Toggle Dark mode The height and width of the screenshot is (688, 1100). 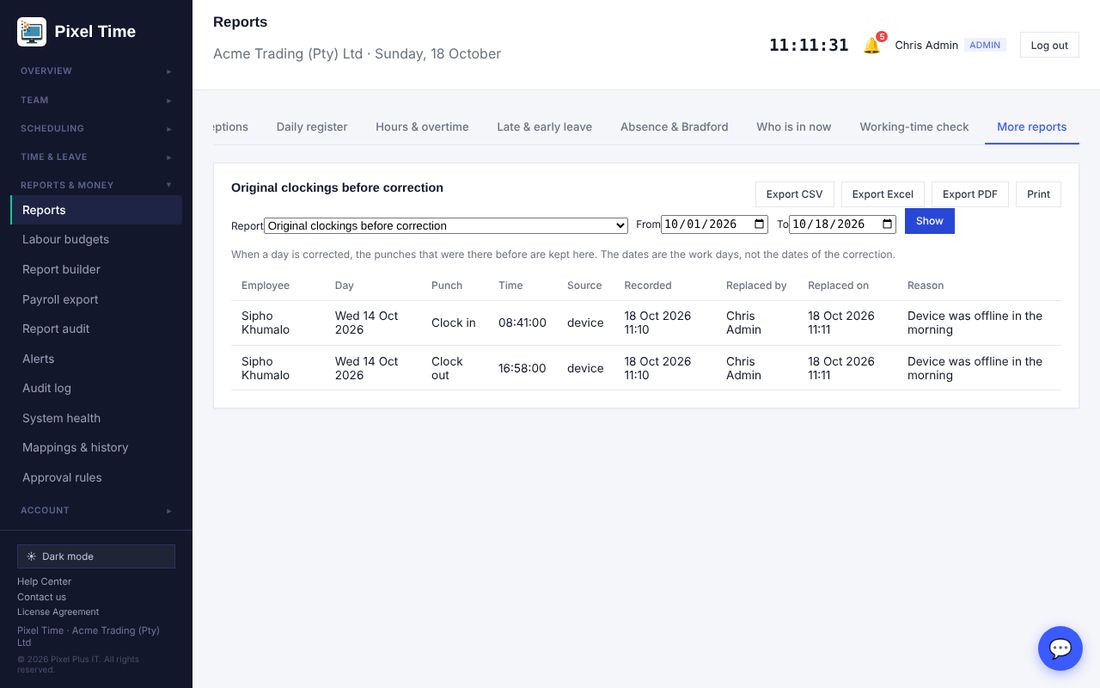96,556
